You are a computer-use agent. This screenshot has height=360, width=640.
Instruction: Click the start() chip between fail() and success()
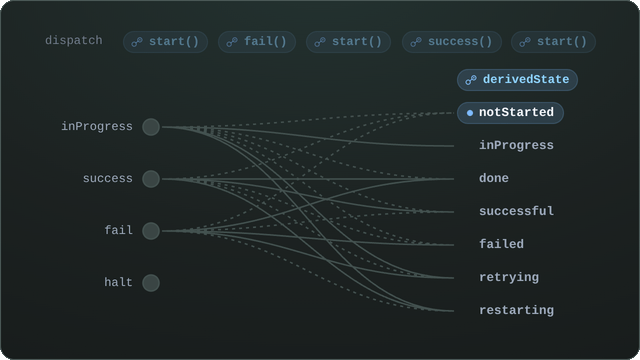click(x=348, y=42)
